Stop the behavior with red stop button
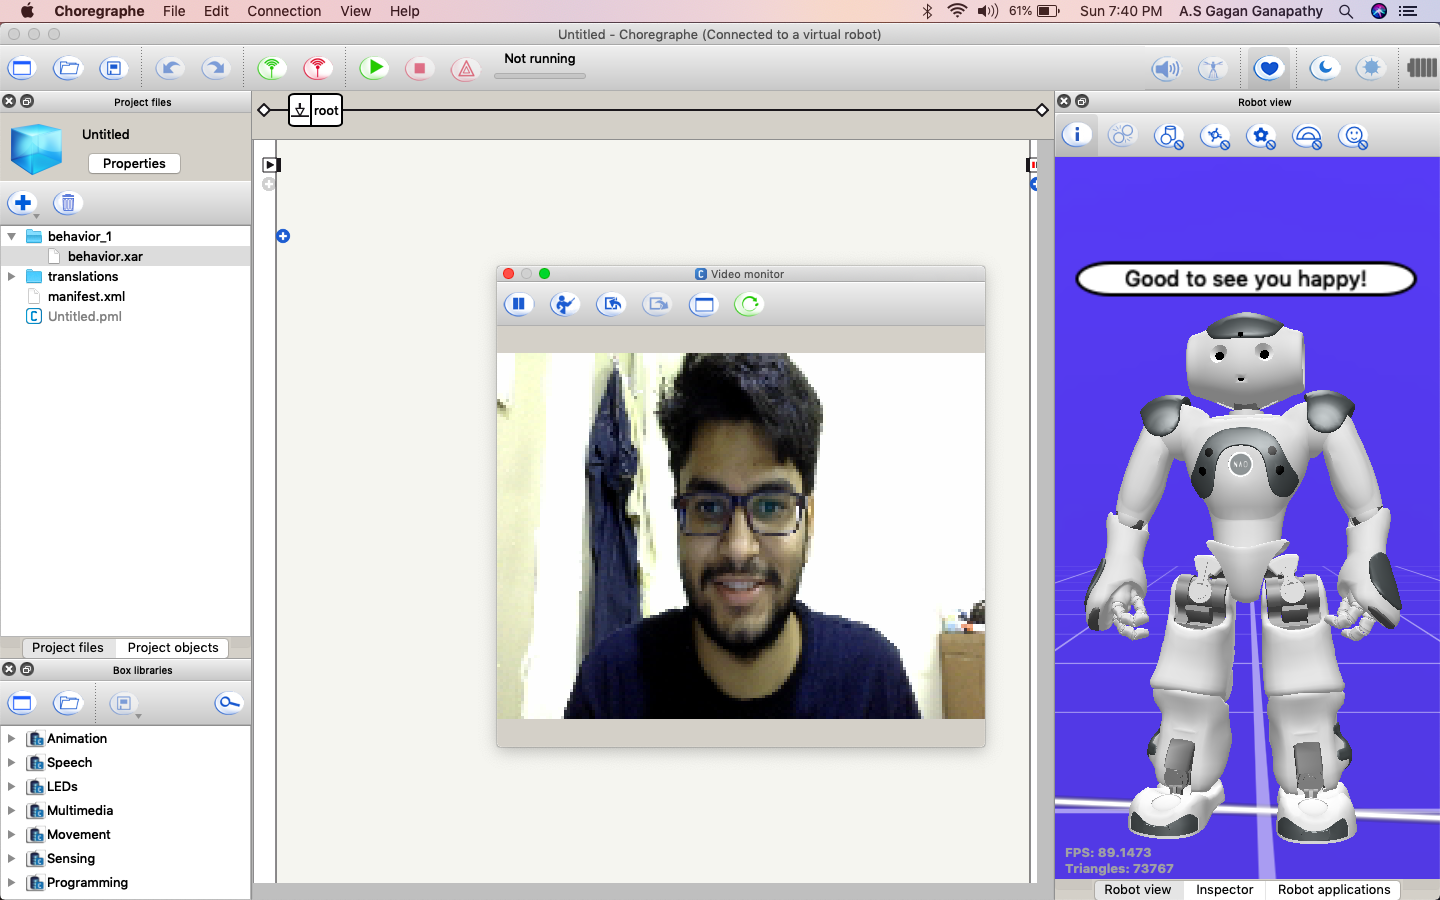The width and height of the screenshot is (1440, 900). point(420,69)
